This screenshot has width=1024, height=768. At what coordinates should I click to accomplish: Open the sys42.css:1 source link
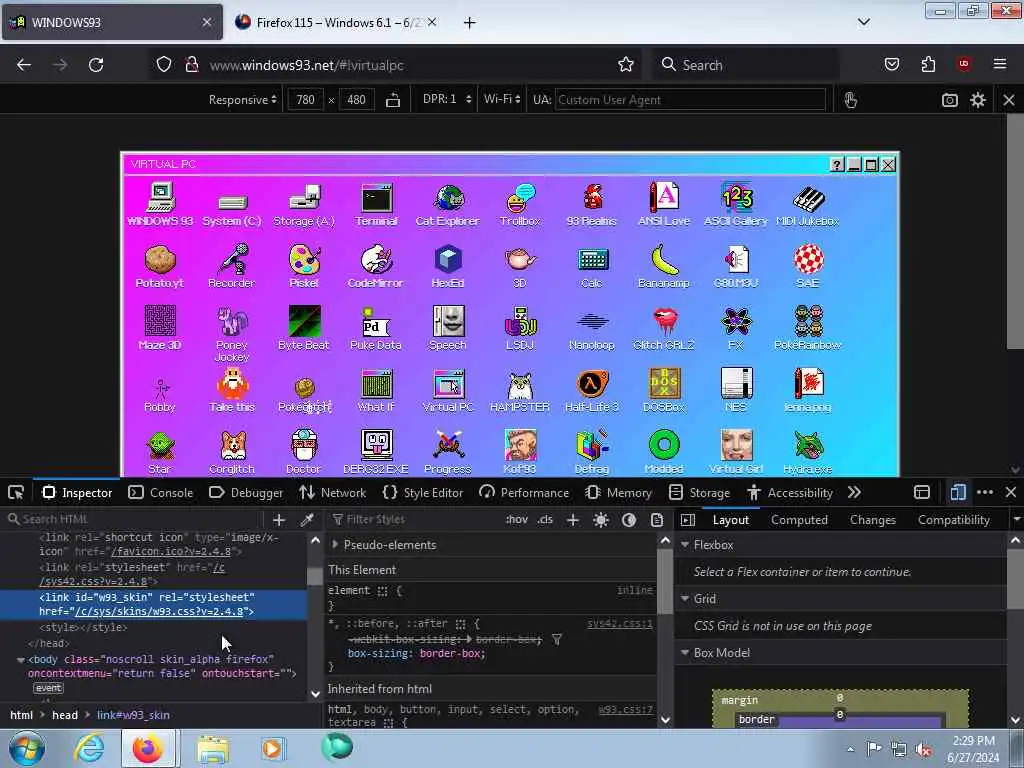(620, 624)
